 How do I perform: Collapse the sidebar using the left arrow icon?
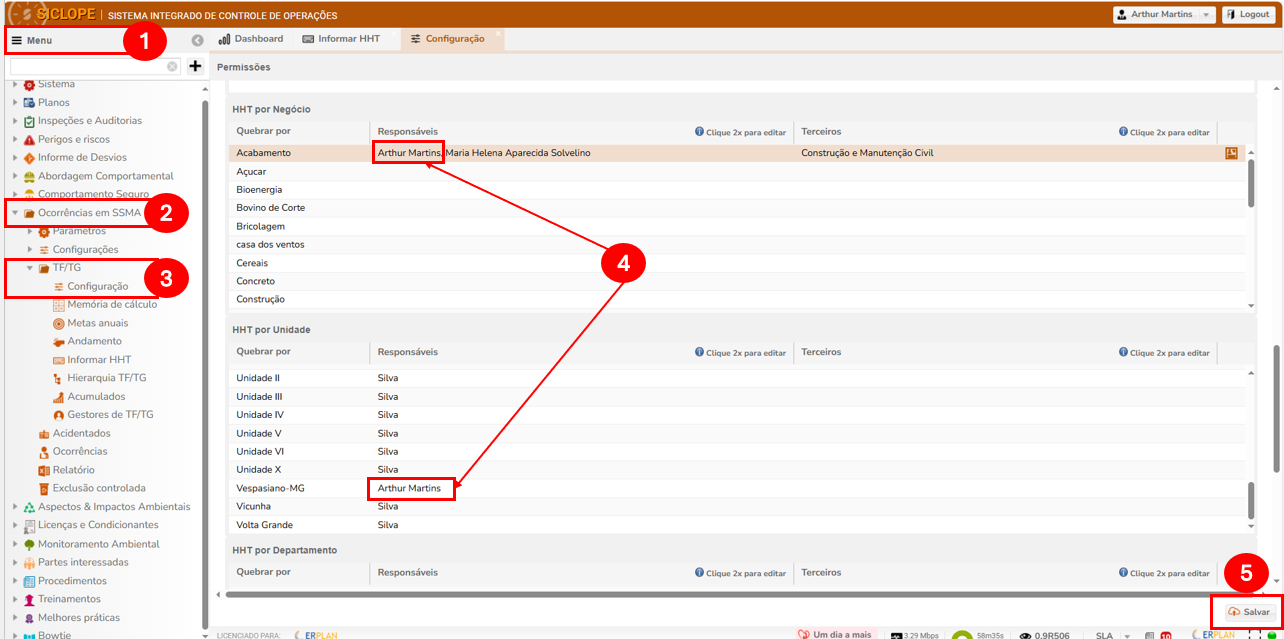(197, 40)
